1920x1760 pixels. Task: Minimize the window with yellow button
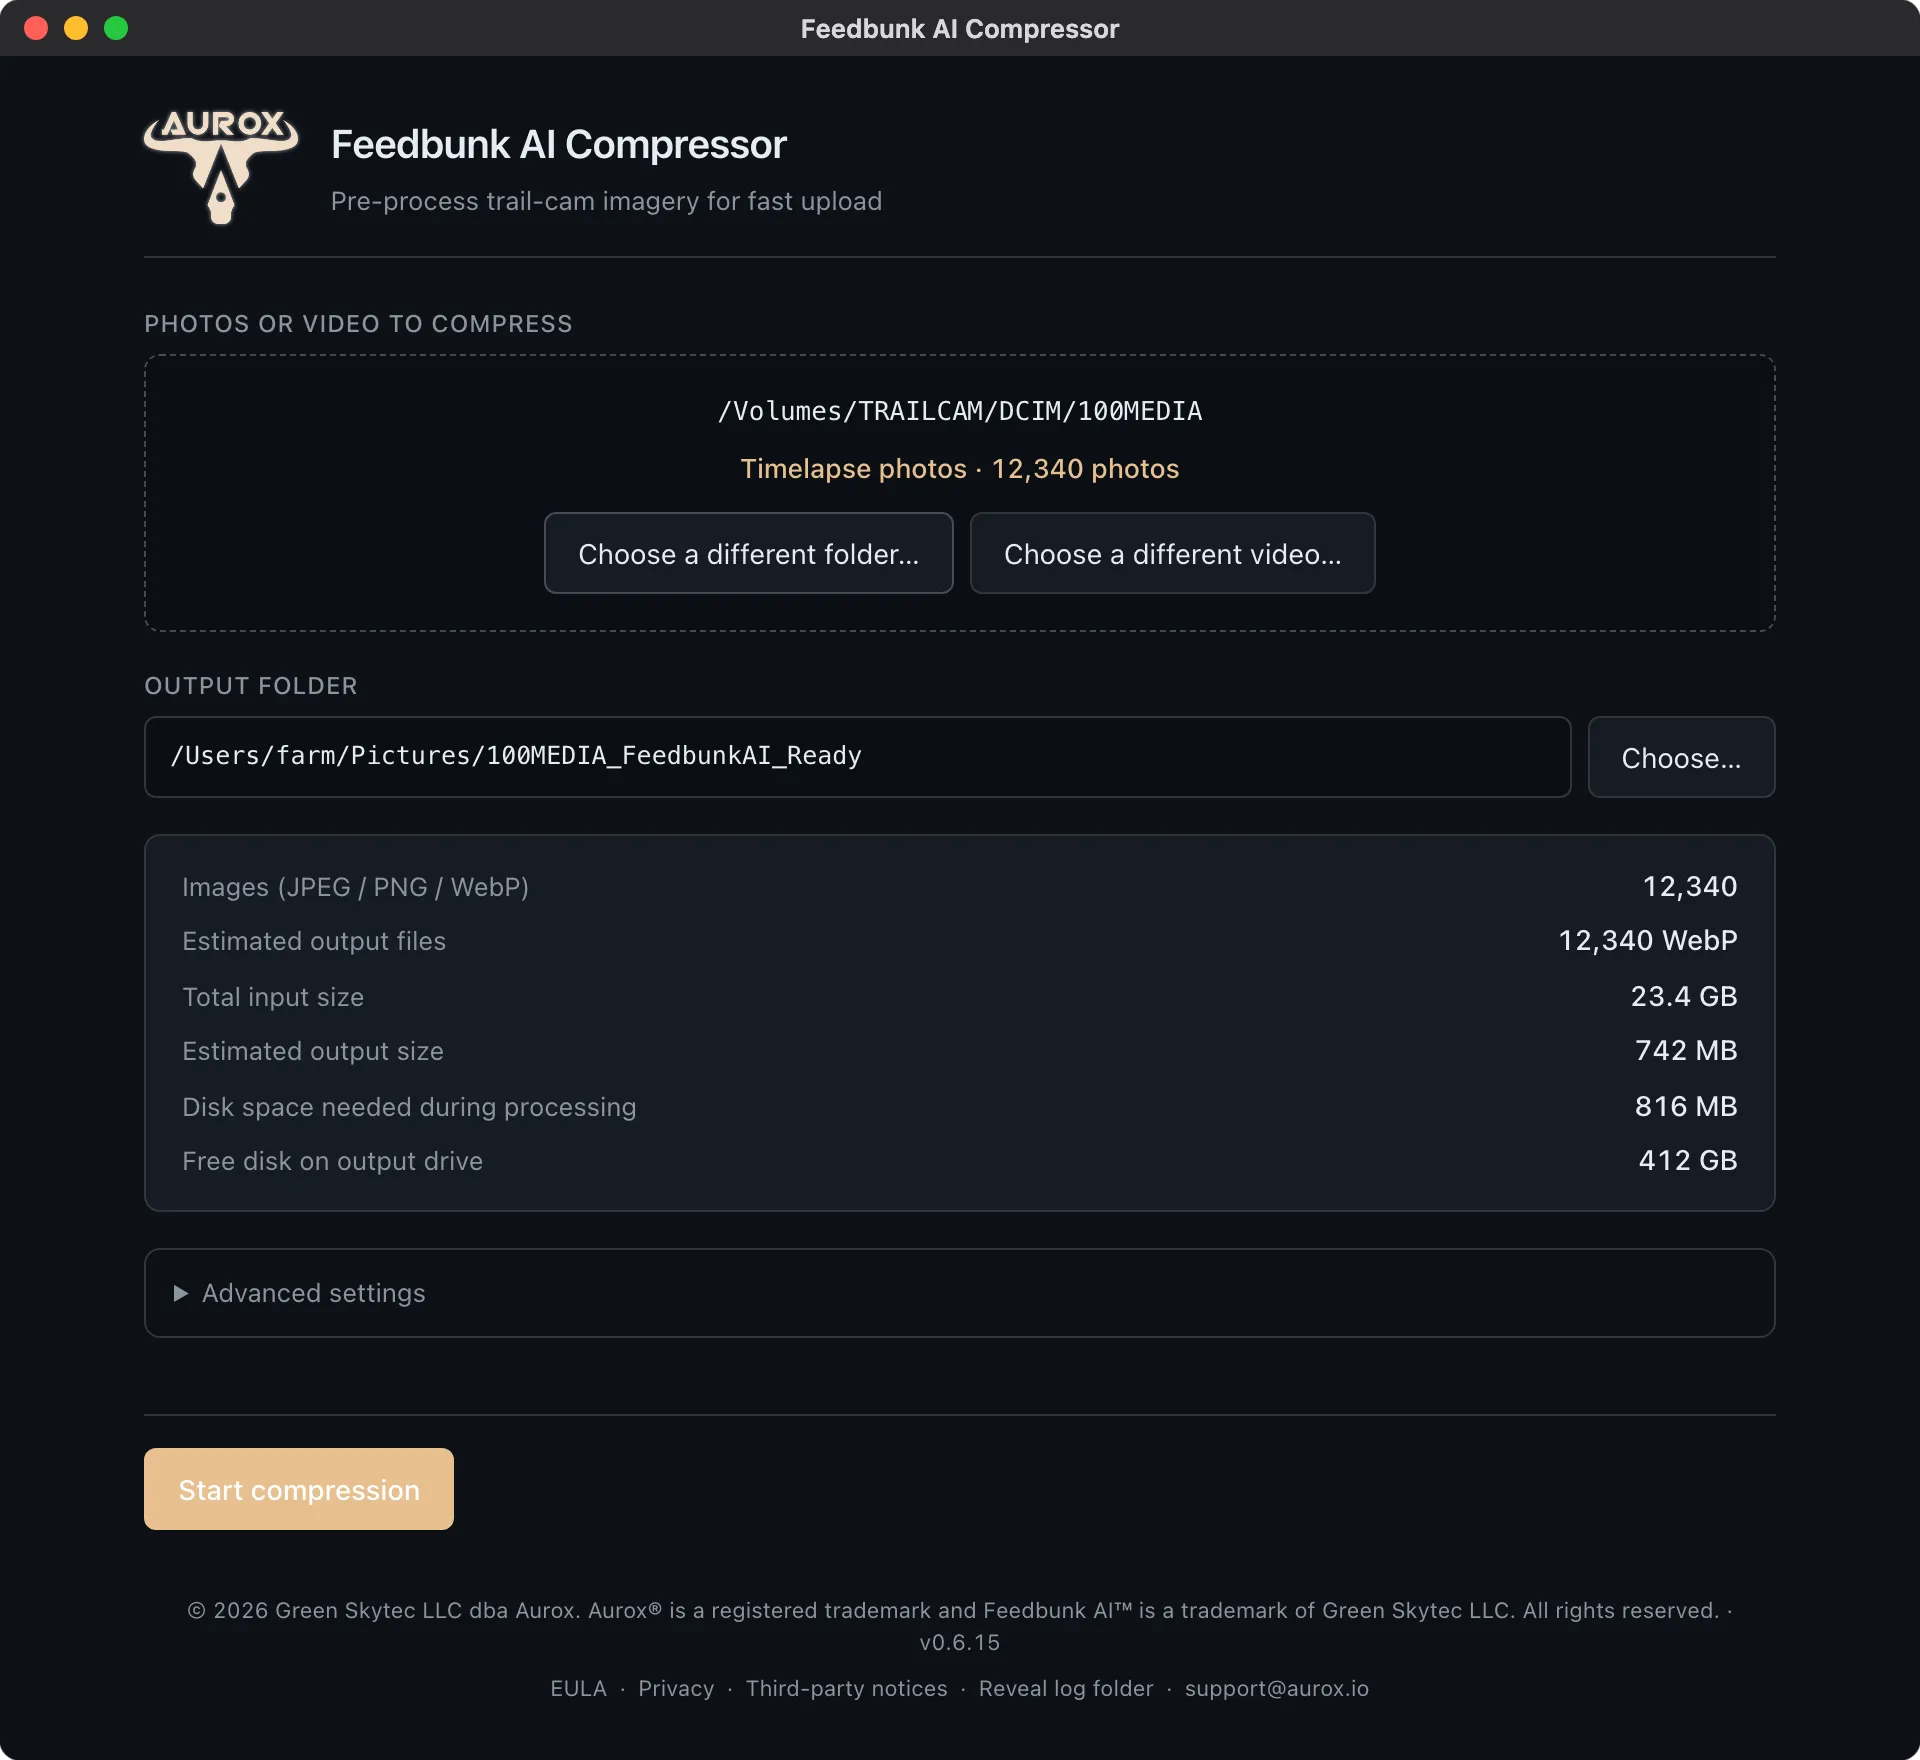click(x=76, y=28)
